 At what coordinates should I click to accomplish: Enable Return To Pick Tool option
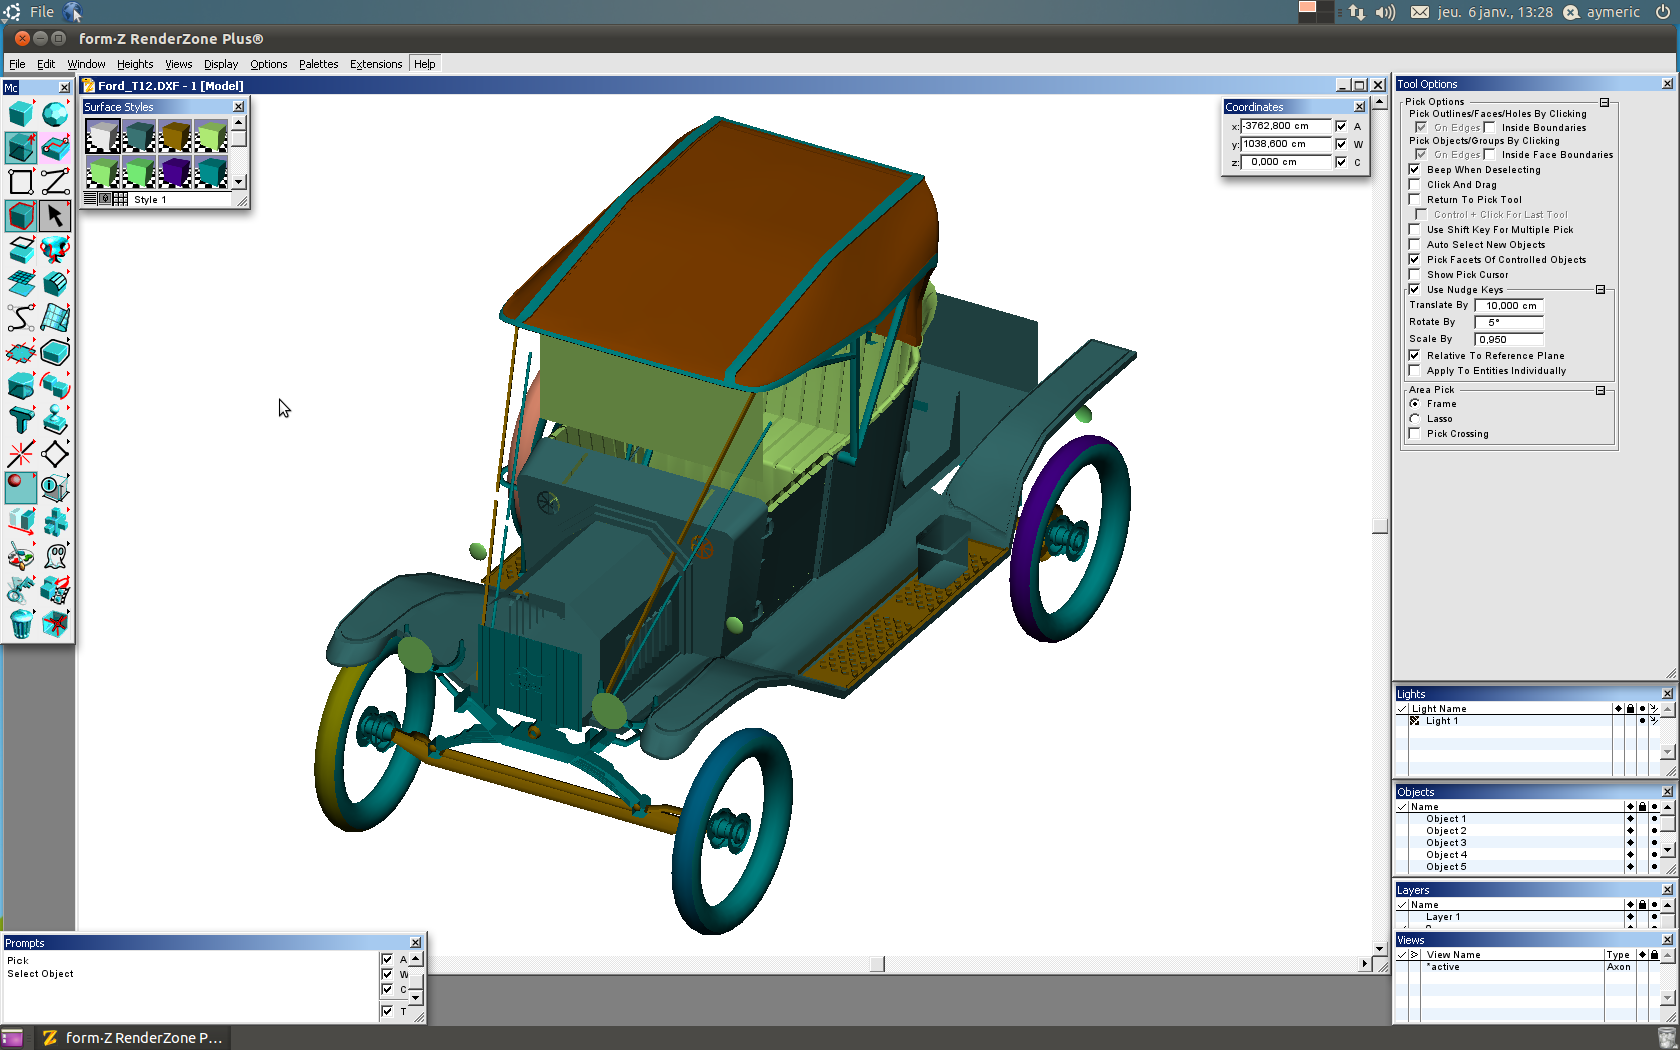[1414, 200]
